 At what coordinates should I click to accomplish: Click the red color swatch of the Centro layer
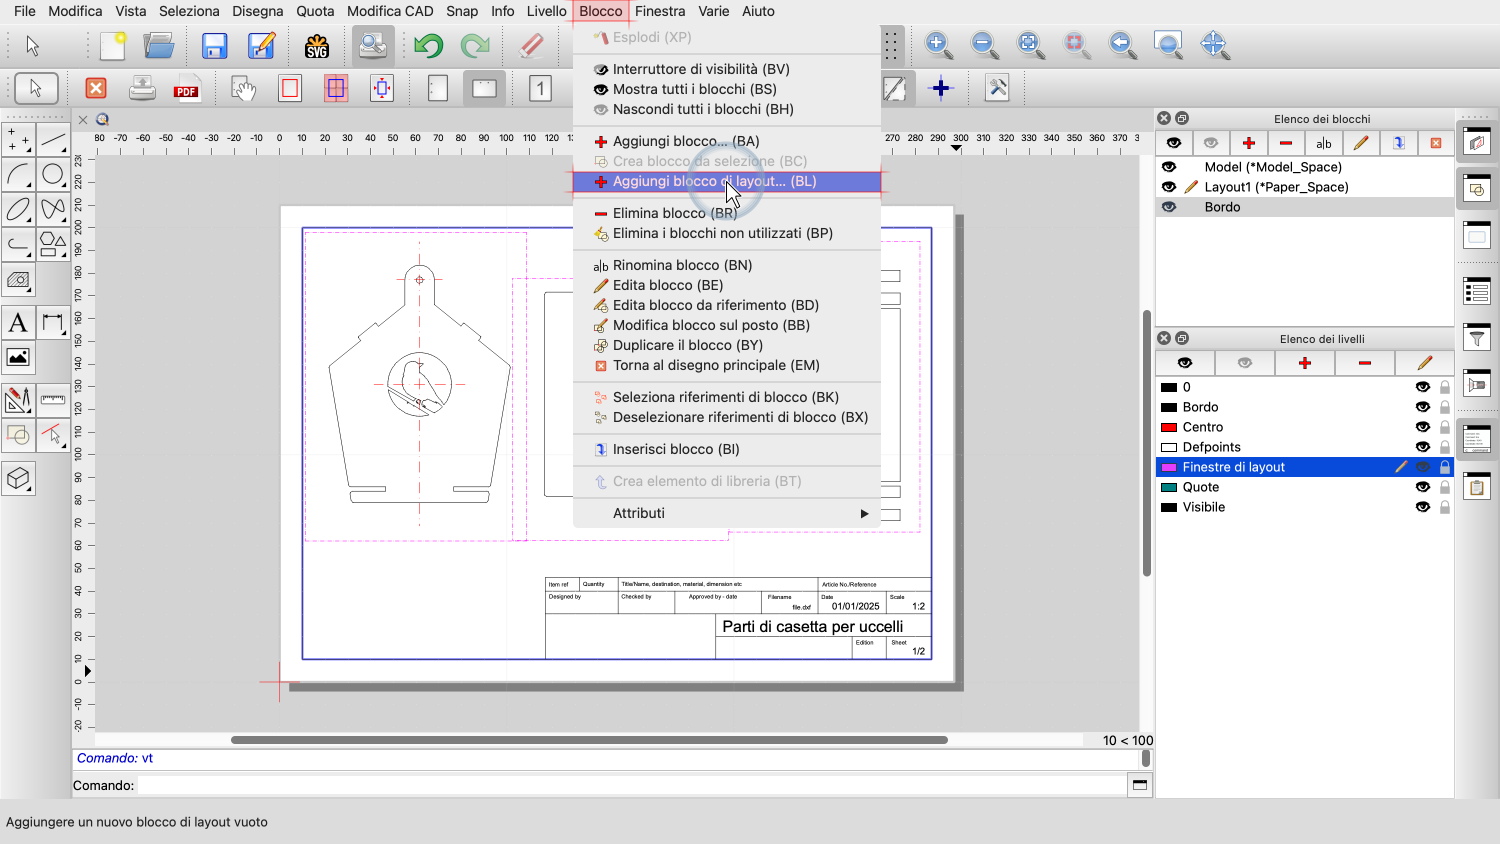pyautogui.click(x=1168, y=427)
